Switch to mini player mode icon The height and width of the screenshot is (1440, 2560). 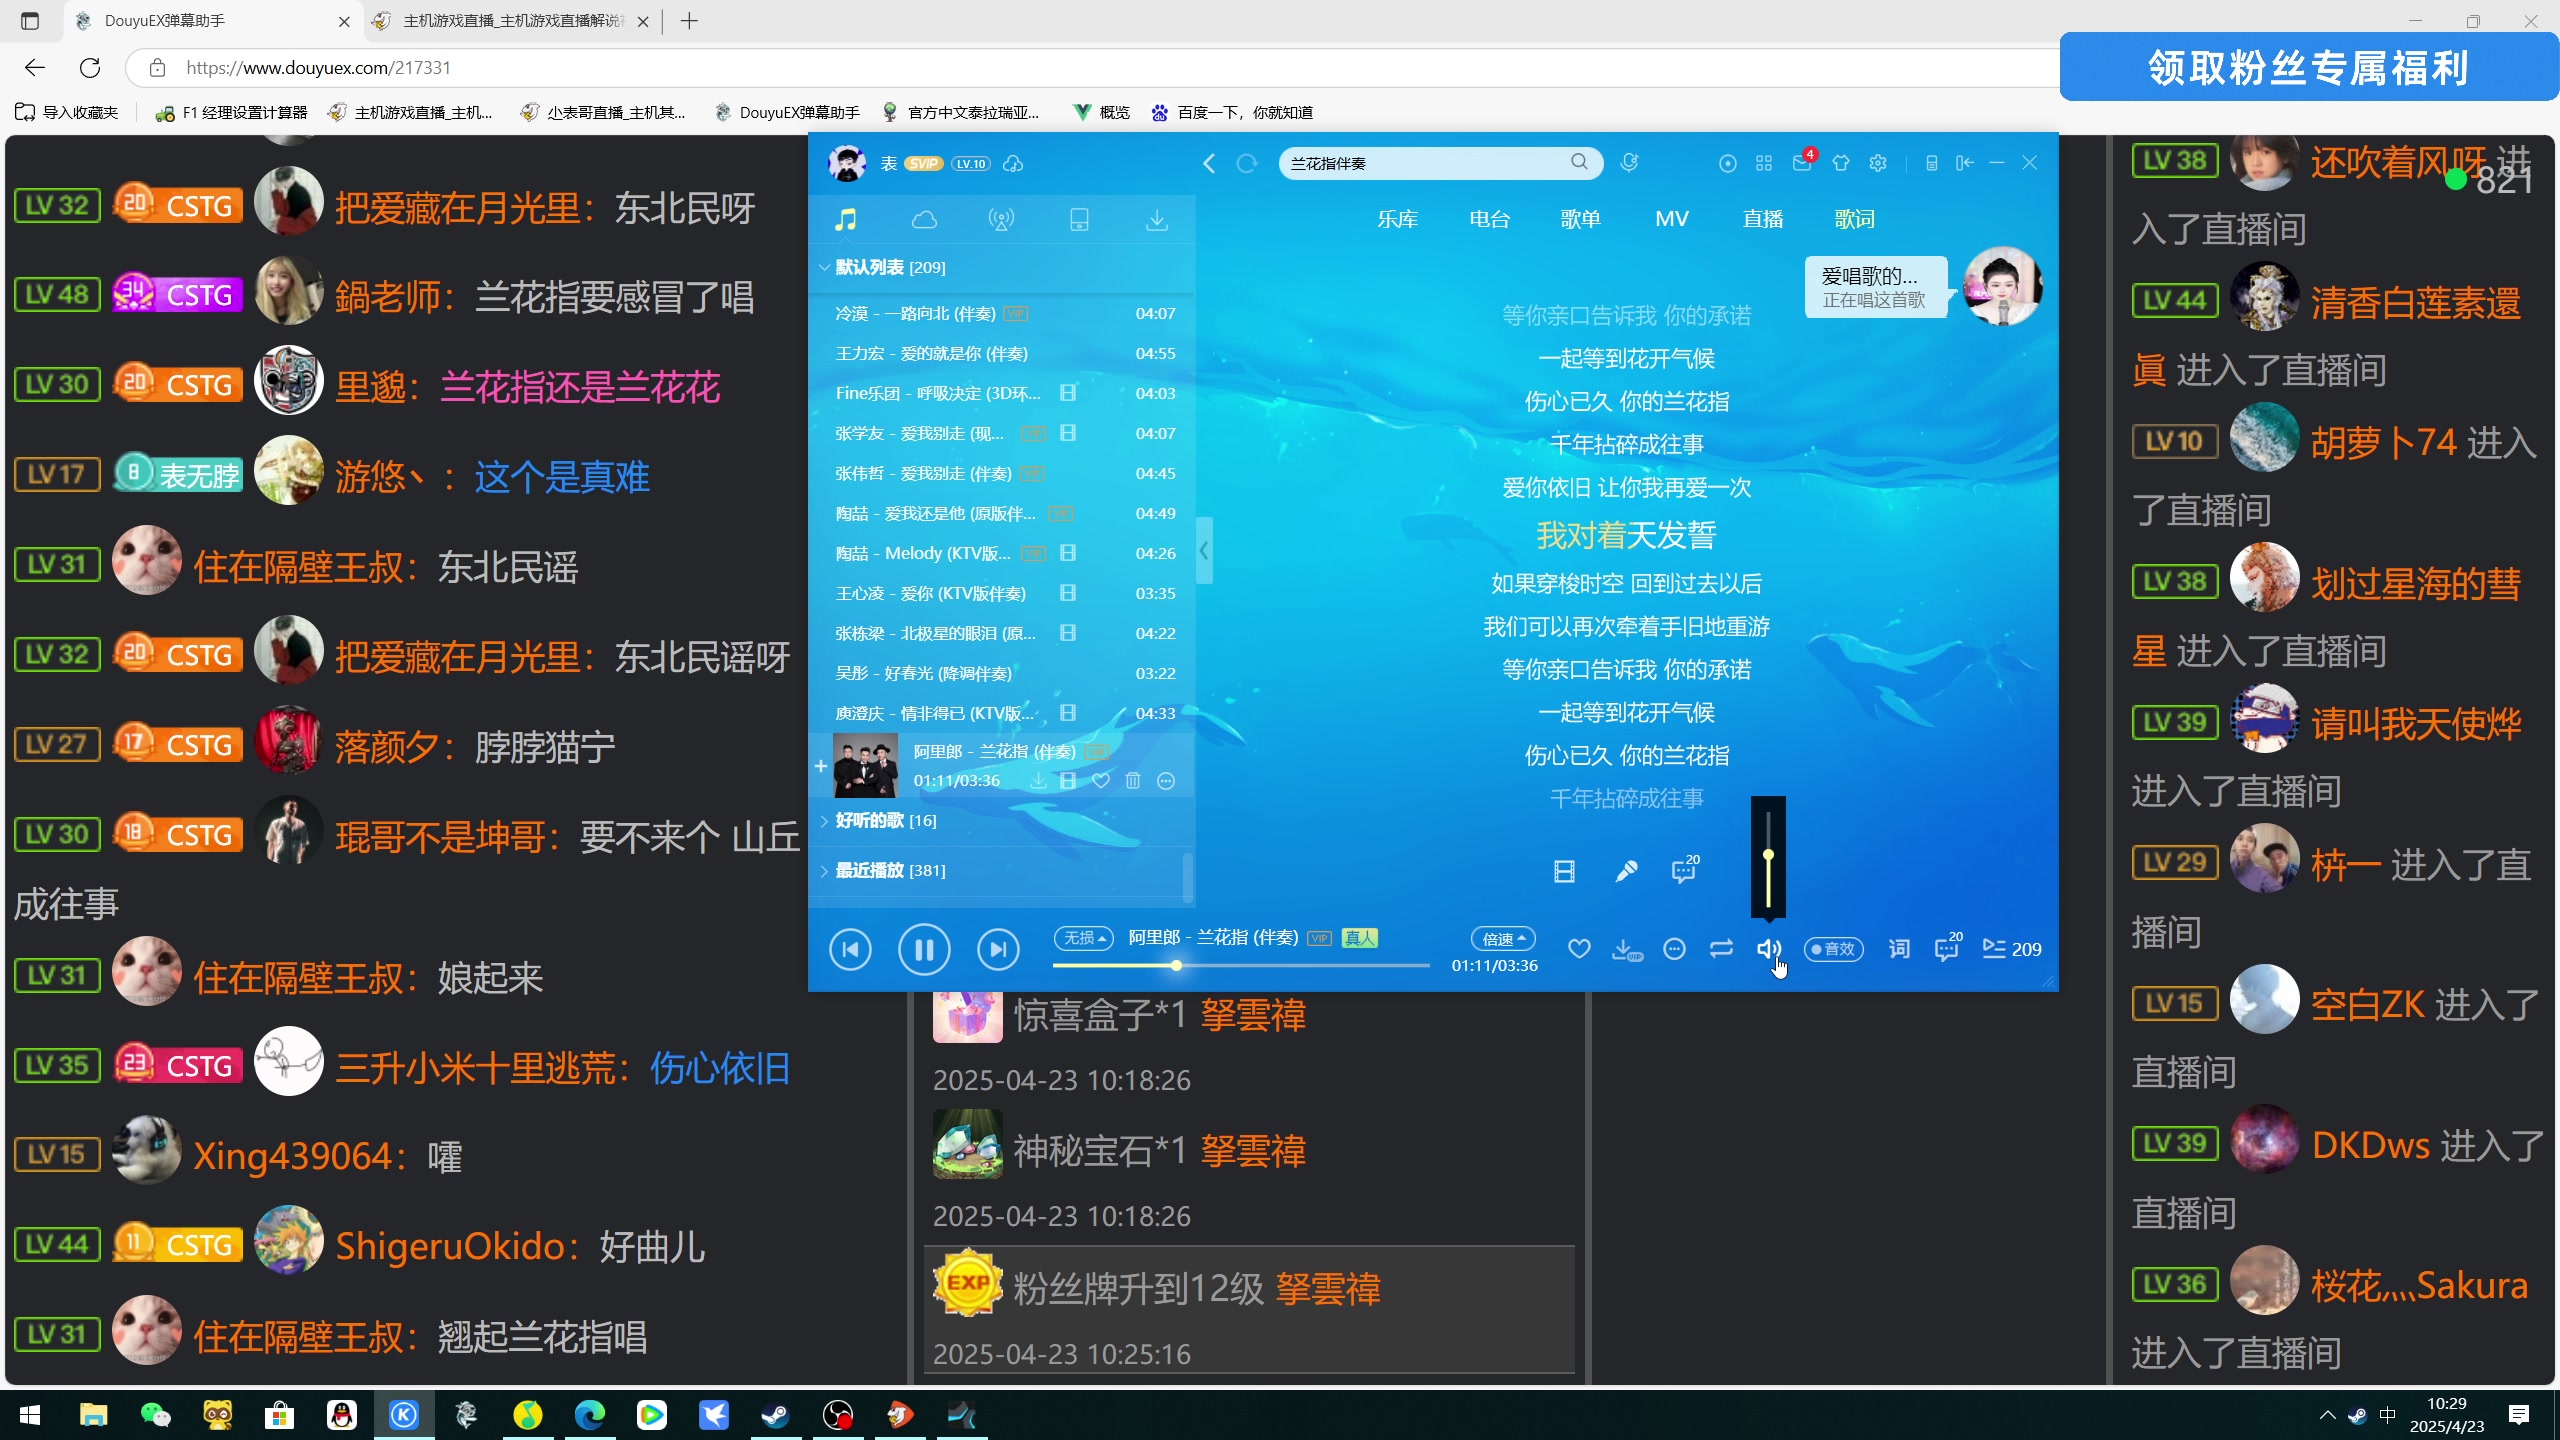coord(1965,162)
